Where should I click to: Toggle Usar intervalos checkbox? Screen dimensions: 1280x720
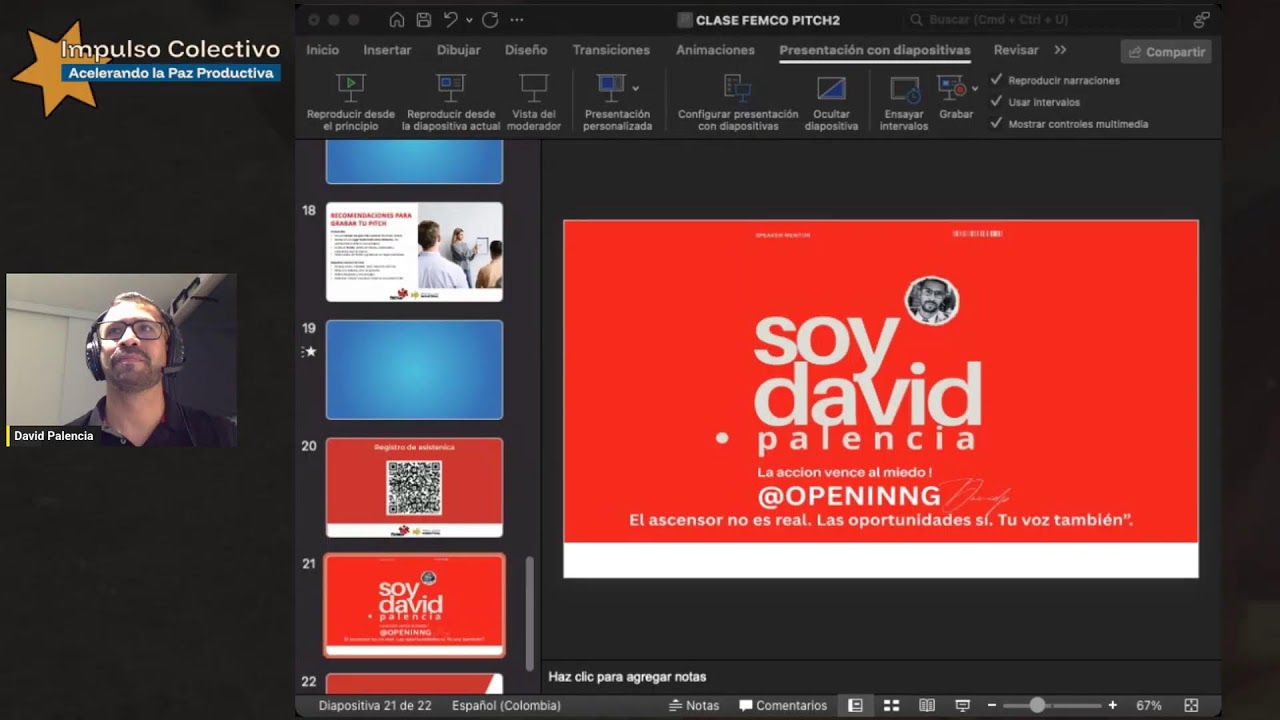[996, 102]
